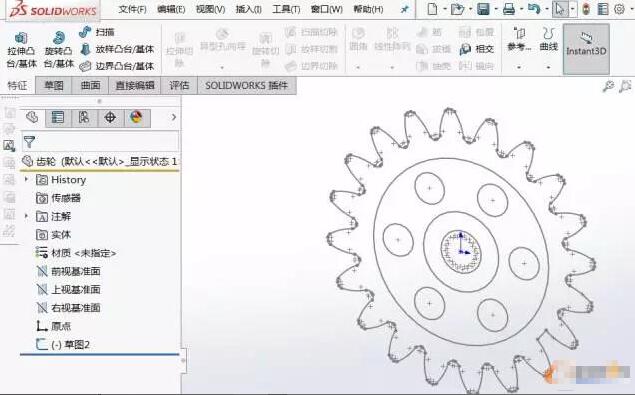Click the feature tree filter field
The width and height of the screenshot is (635, 395).
tap(100, 142)
